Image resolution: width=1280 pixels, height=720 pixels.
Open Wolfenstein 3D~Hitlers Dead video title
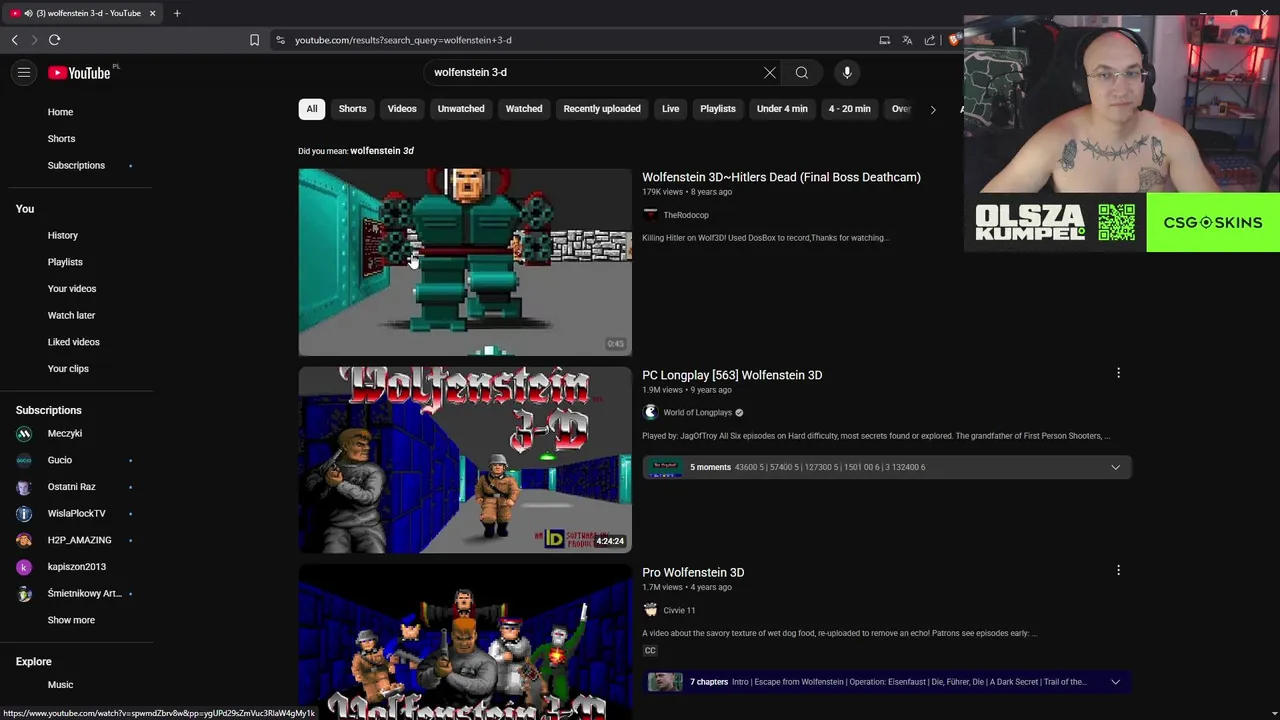(x=781, y=177)
